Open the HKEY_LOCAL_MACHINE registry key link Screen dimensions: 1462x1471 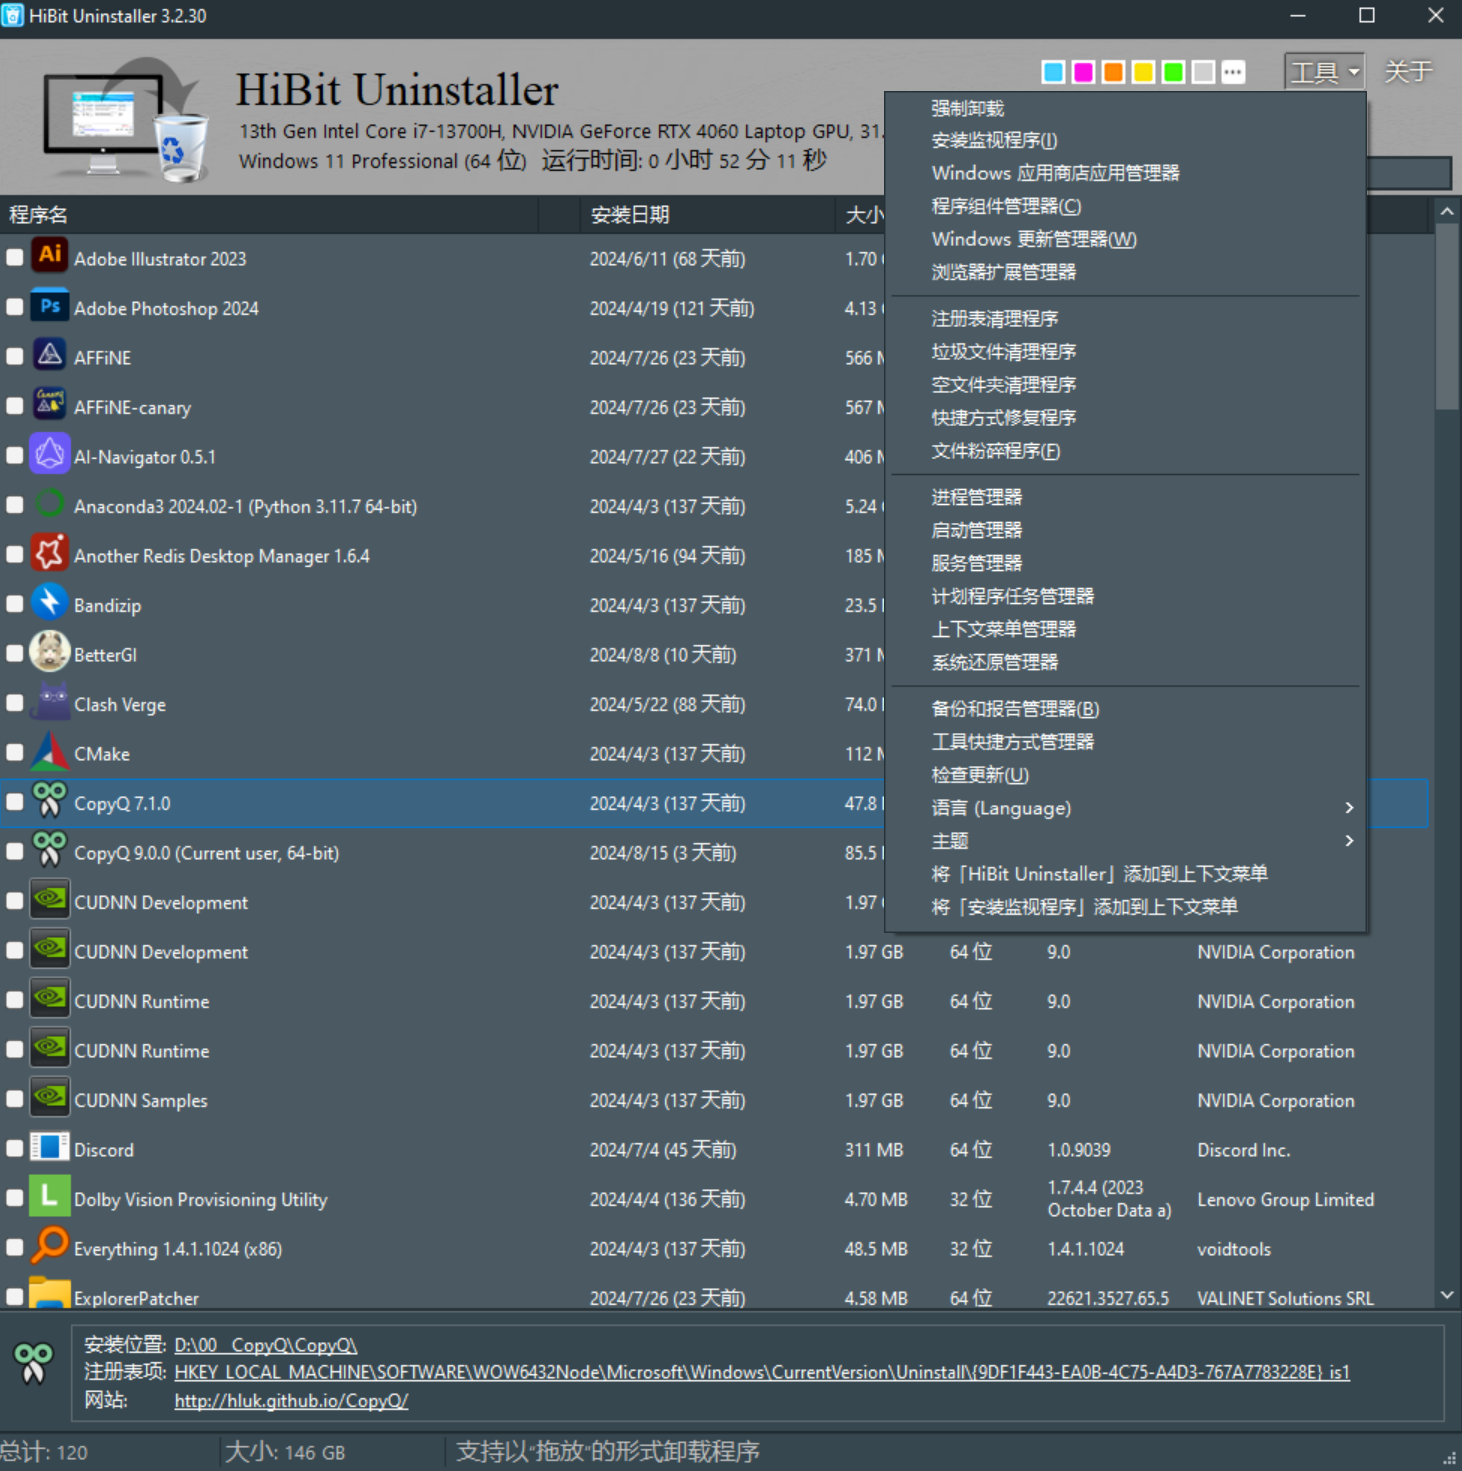[762, 1373]
